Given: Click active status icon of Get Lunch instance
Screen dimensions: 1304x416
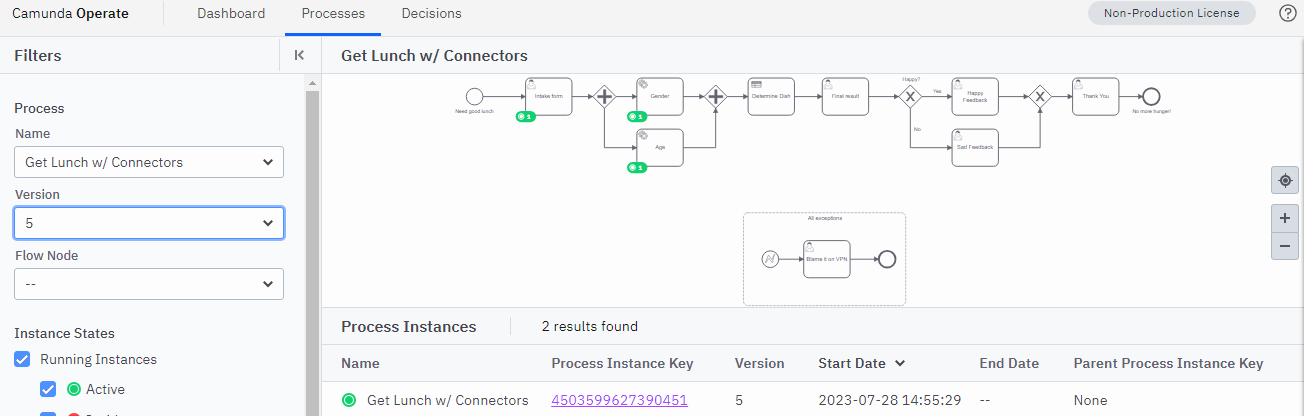Looking at the screenshot, I should [x=349, y=400].
